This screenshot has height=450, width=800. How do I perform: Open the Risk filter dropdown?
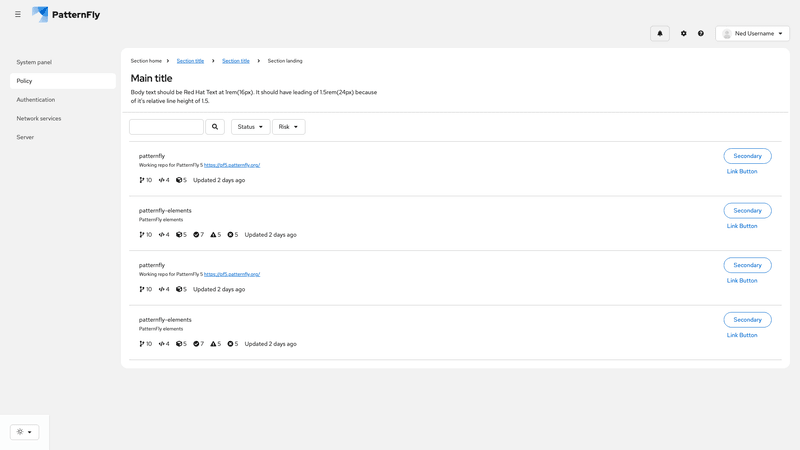coord(289,127)
